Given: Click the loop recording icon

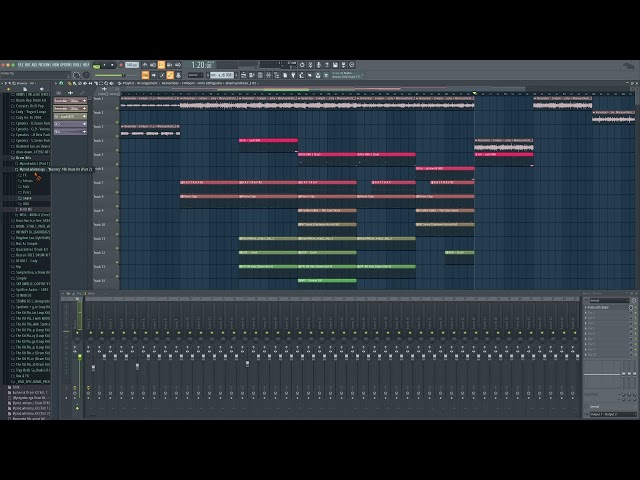Looking at the screenshot, I should (178, 65).
